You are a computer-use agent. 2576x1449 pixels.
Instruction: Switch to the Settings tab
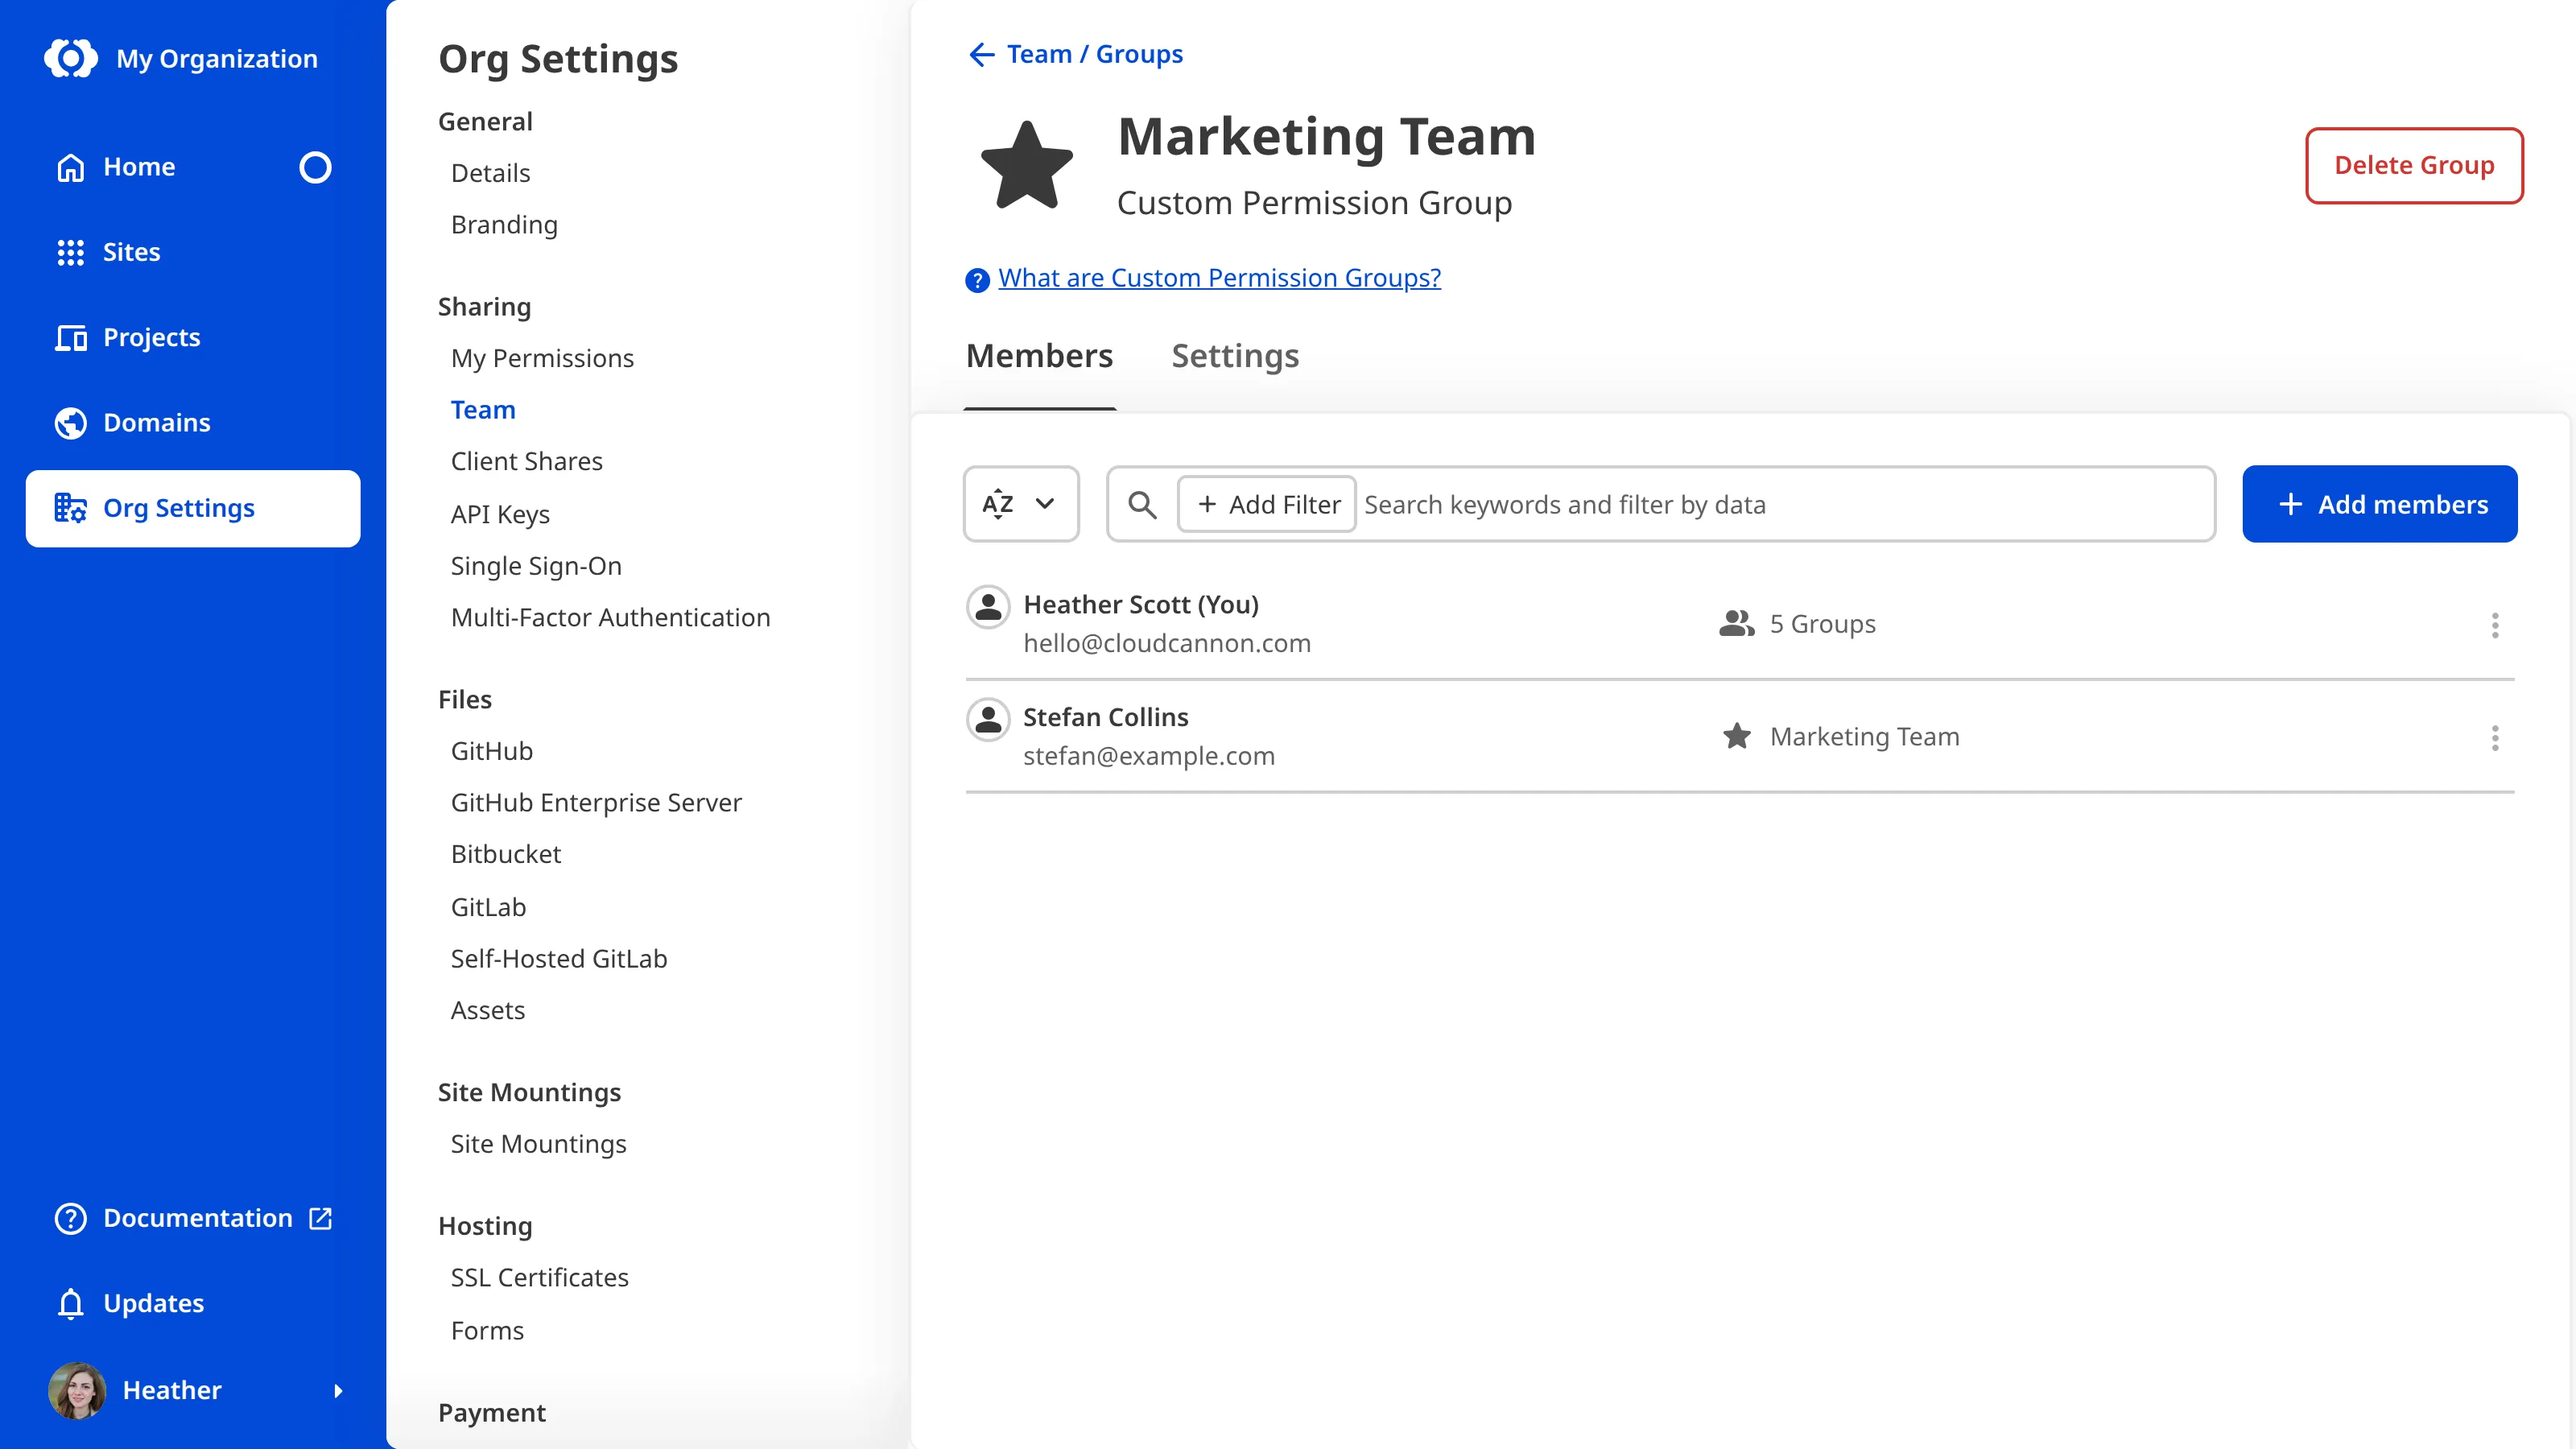click(x=1235, y=356)
